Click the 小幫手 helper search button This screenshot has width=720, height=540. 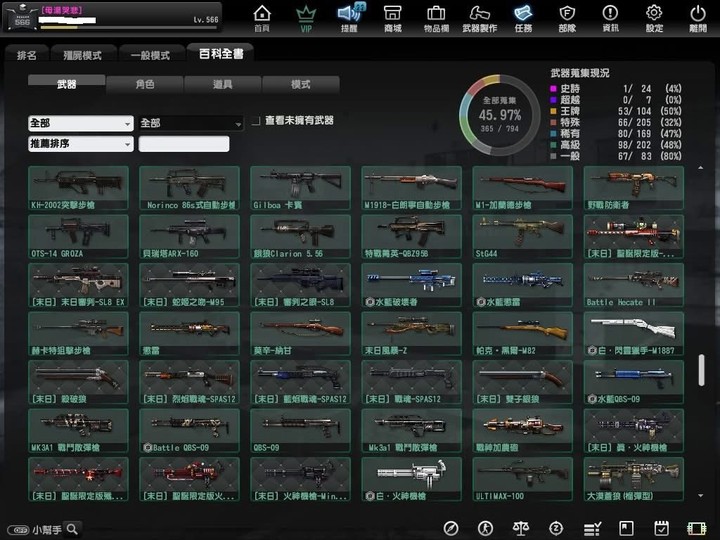click(x=45, y=529)
